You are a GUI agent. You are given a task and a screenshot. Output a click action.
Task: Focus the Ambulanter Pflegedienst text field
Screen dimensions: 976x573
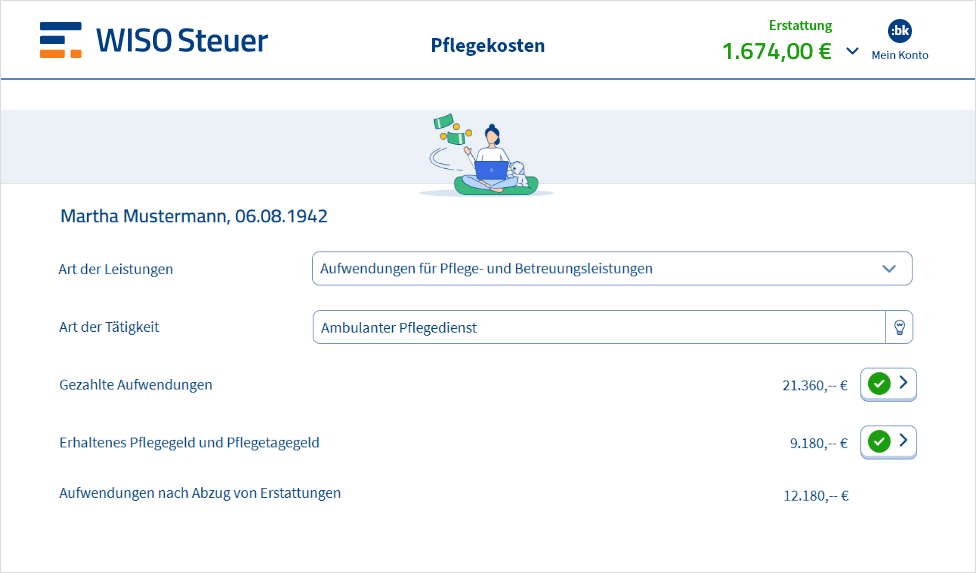pos(598,327)
